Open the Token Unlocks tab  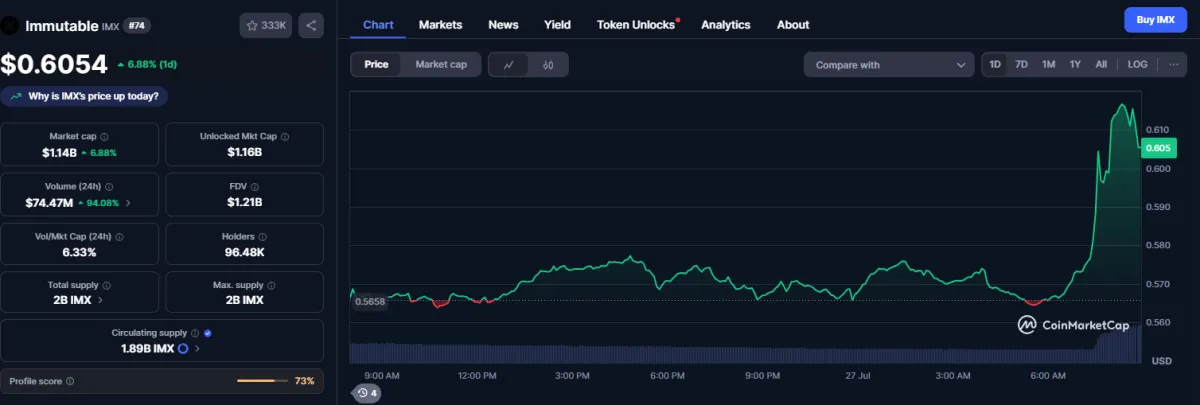(636, 24)
